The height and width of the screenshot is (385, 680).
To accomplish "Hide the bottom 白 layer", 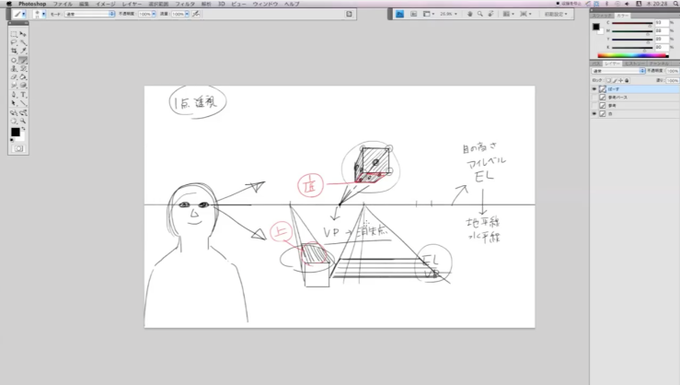I will [594, 114].
